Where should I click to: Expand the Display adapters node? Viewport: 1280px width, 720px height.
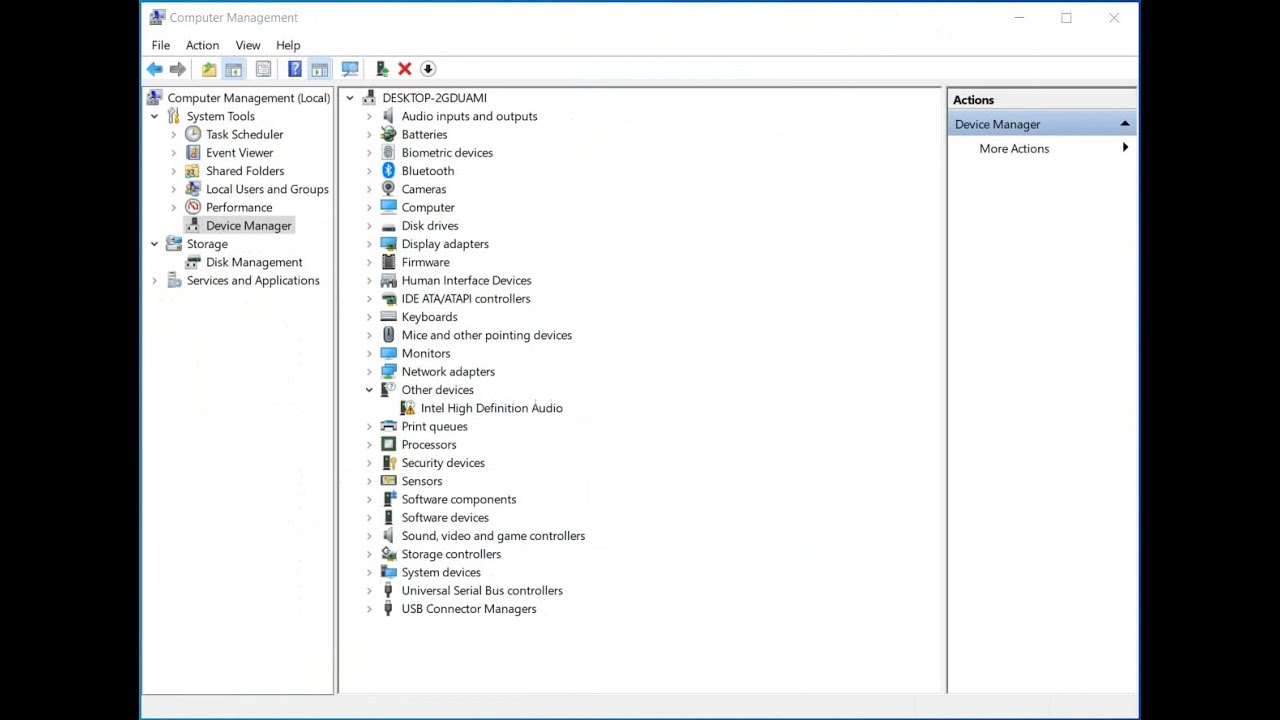click(x=369, y=244)
